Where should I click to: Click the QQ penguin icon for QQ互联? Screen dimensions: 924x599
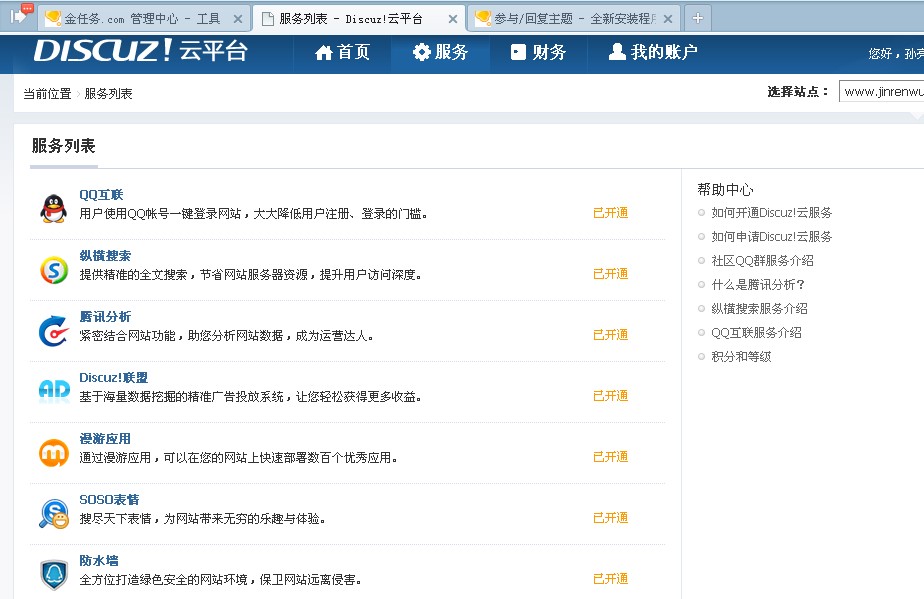click(54, 208)
